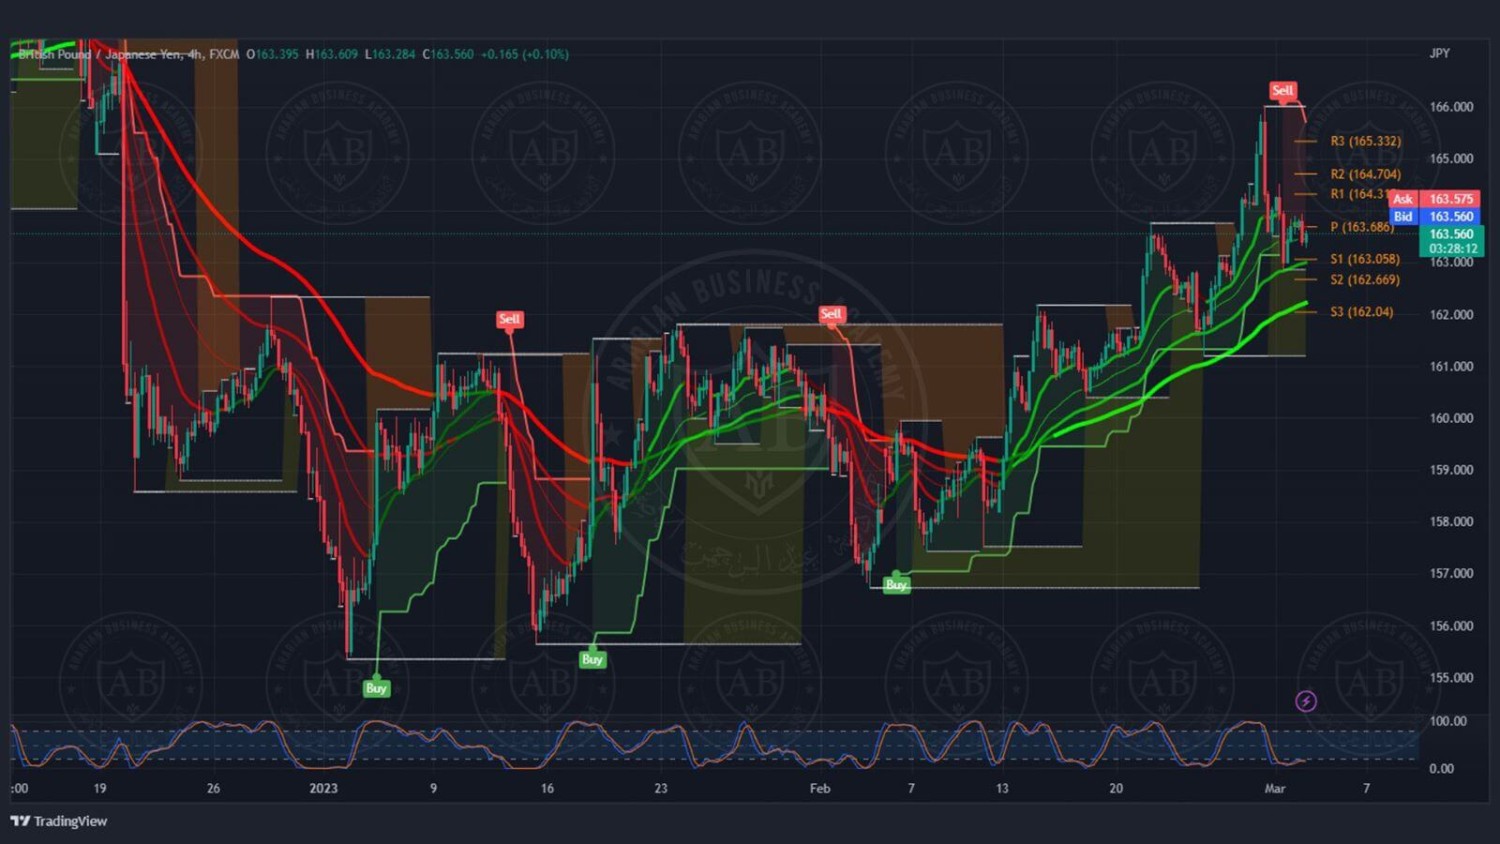The width and height of the screenshot is (1500, 844).
Task: Click the S2 (162.669) pivot label
Action: pyautogui.click(x=1365, y=280)
